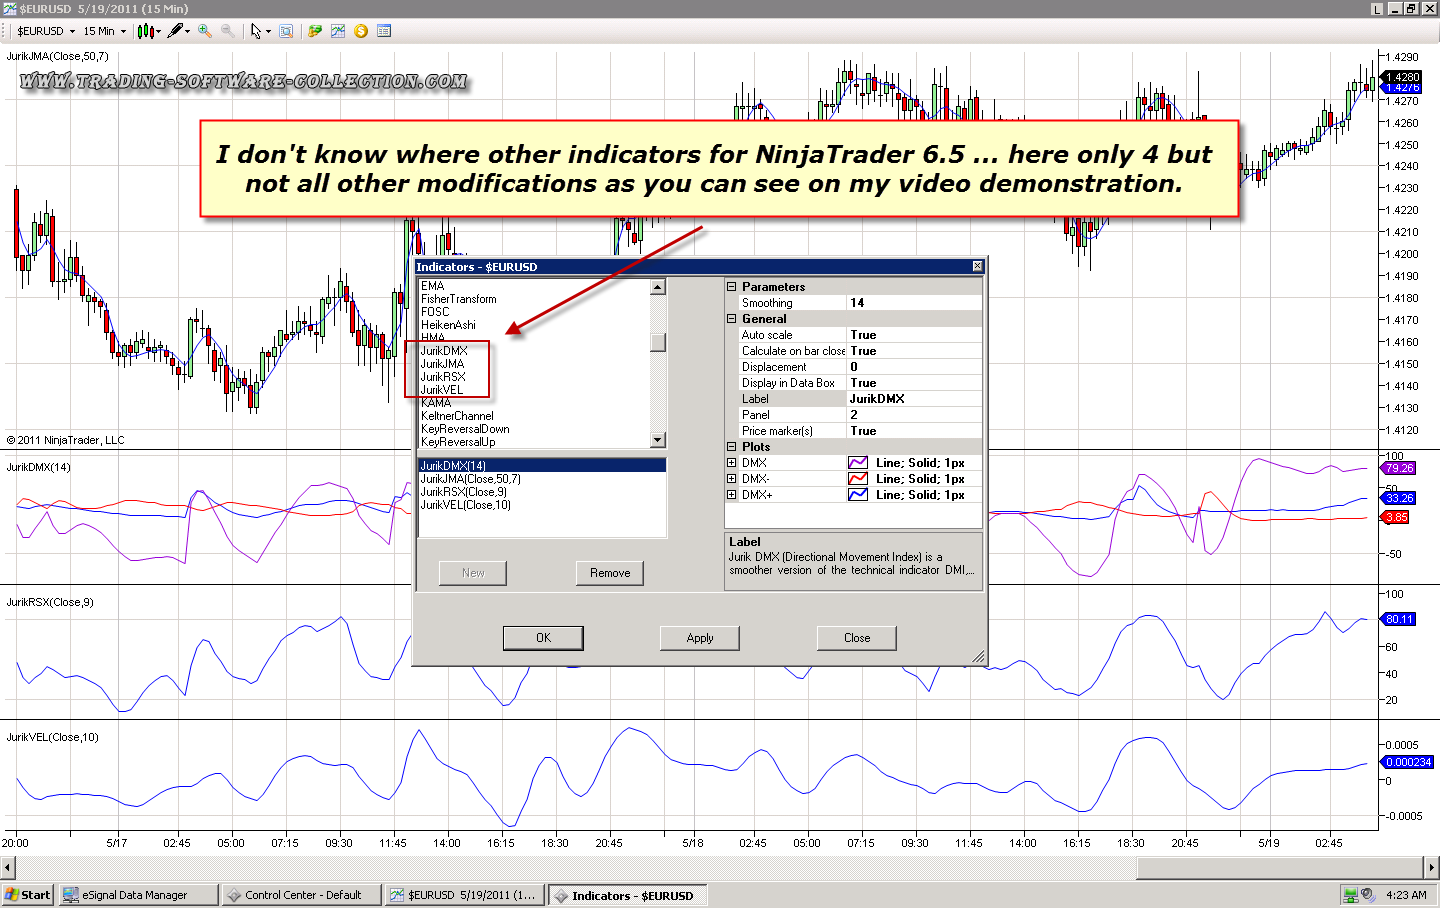Viewport: 1440px width, 908px height.
Task: Select KeltnerChannel from available indicators list
Action: click(x=457, y=416)
